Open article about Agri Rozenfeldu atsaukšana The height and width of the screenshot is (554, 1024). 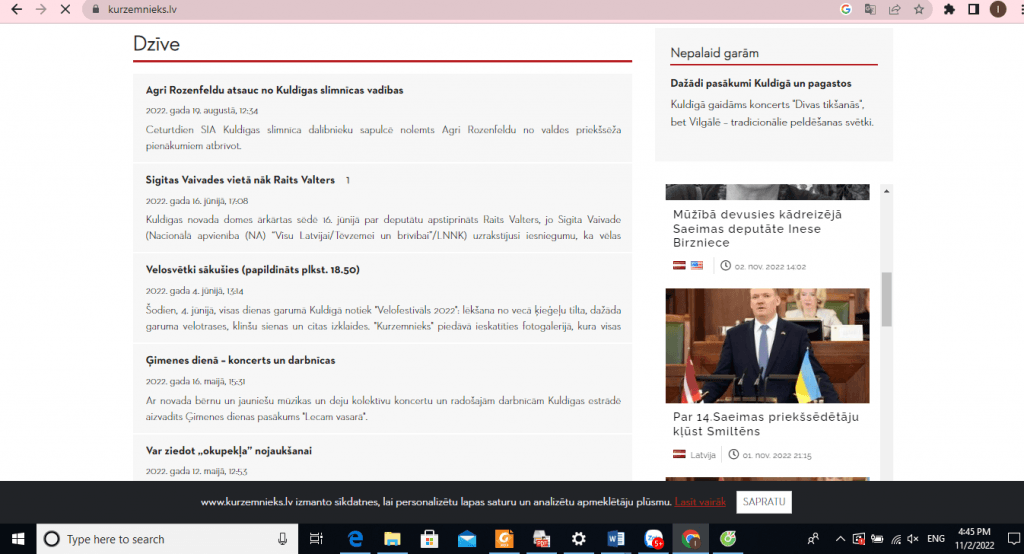(274, 90)
